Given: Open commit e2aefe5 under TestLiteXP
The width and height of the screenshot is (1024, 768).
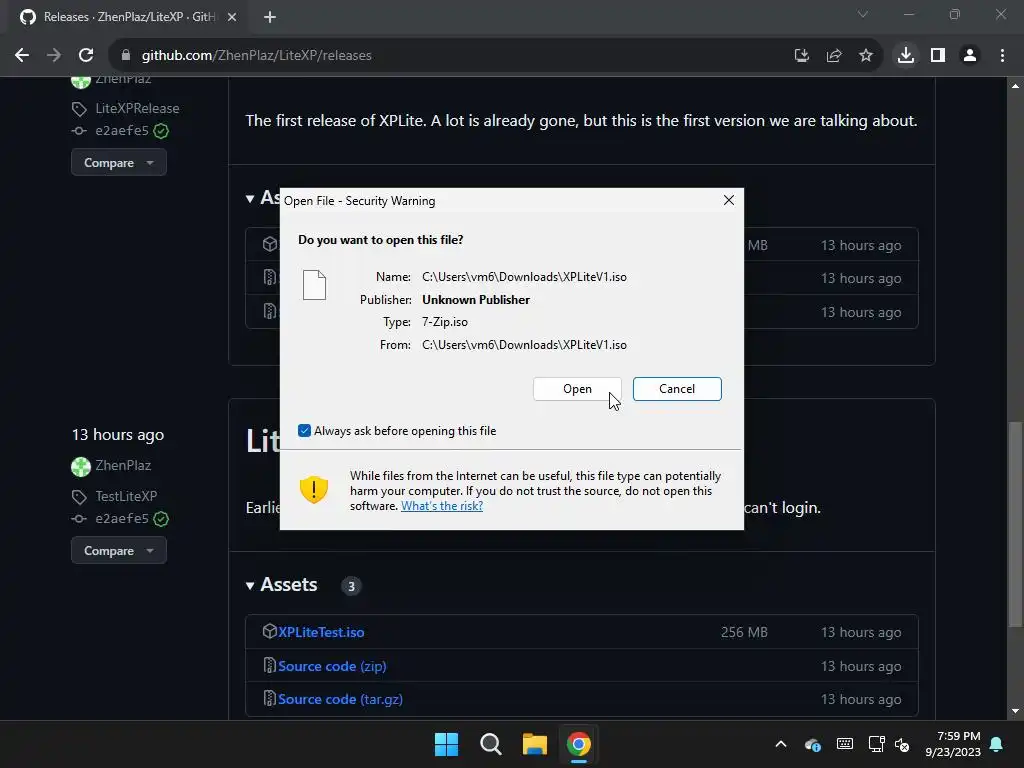Looking at the screenshot, I should [122, 519].
